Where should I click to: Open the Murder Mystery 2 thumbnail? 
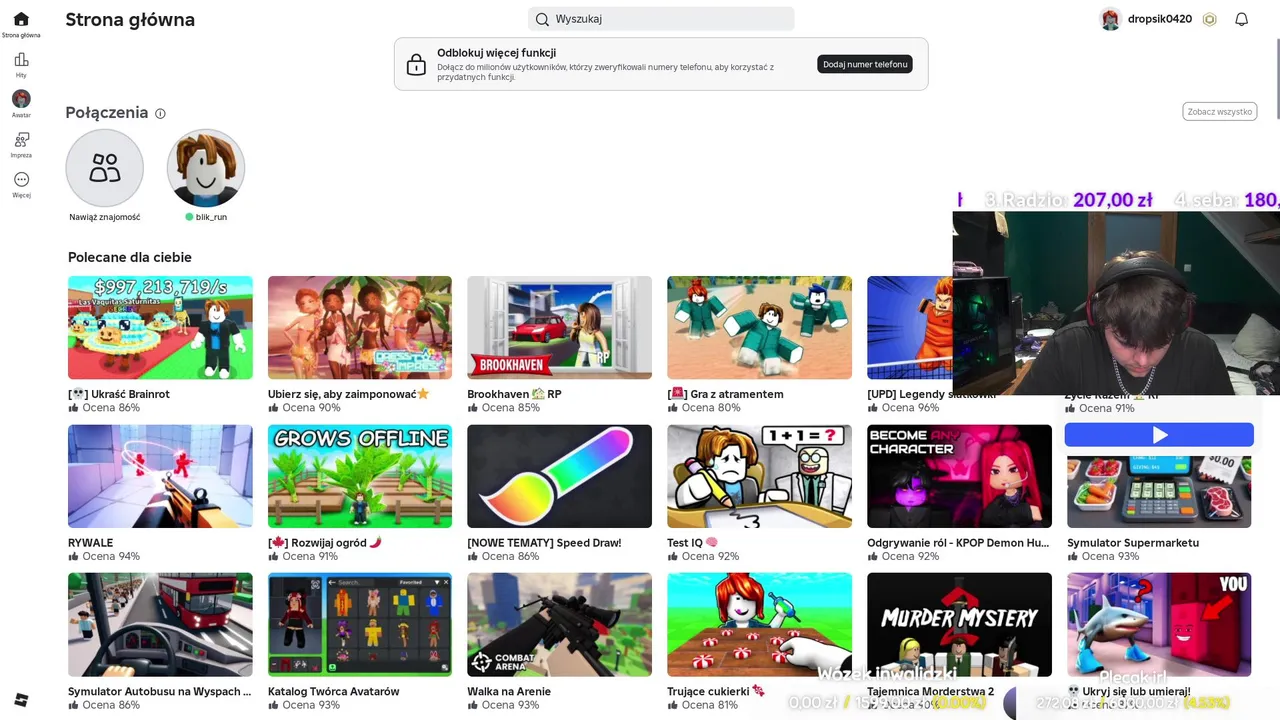[960, 625]
